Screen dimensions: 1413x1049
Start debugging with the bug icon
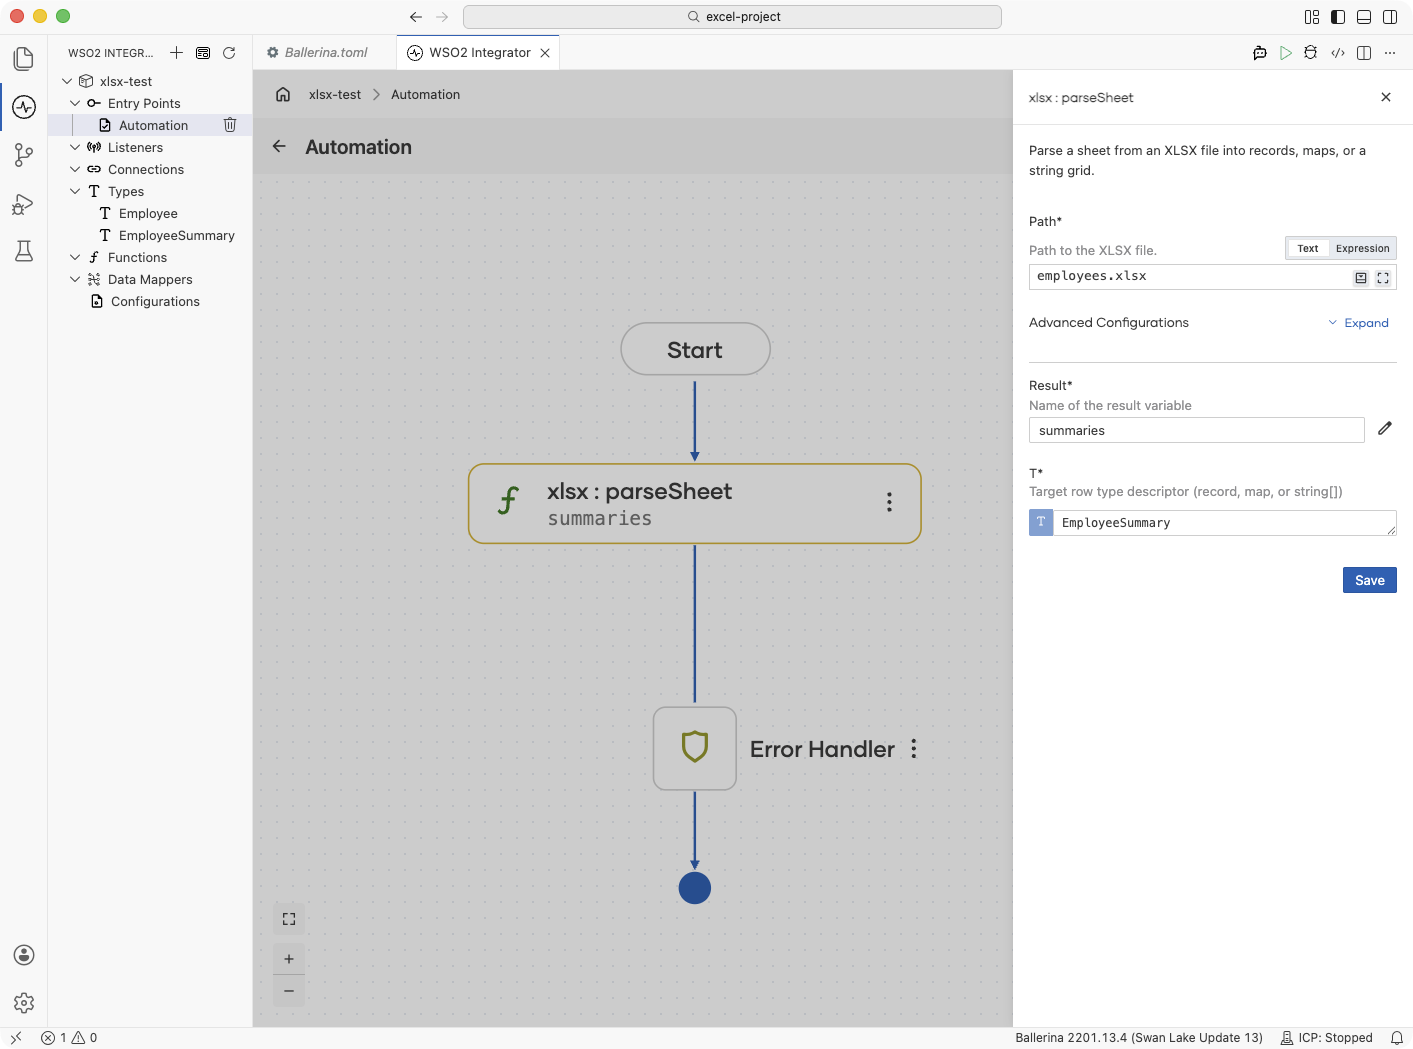tap(1311, 53)
